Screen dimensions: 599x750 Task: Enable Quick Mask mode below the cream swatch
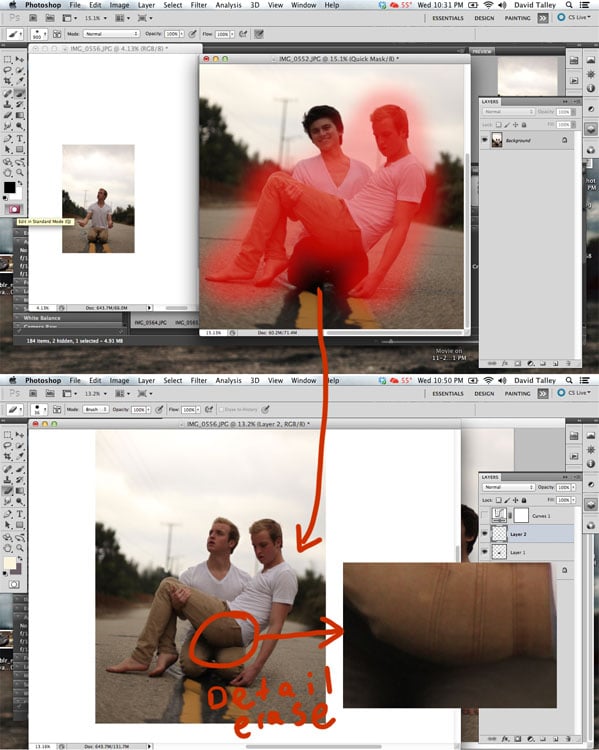pos(14,584)
